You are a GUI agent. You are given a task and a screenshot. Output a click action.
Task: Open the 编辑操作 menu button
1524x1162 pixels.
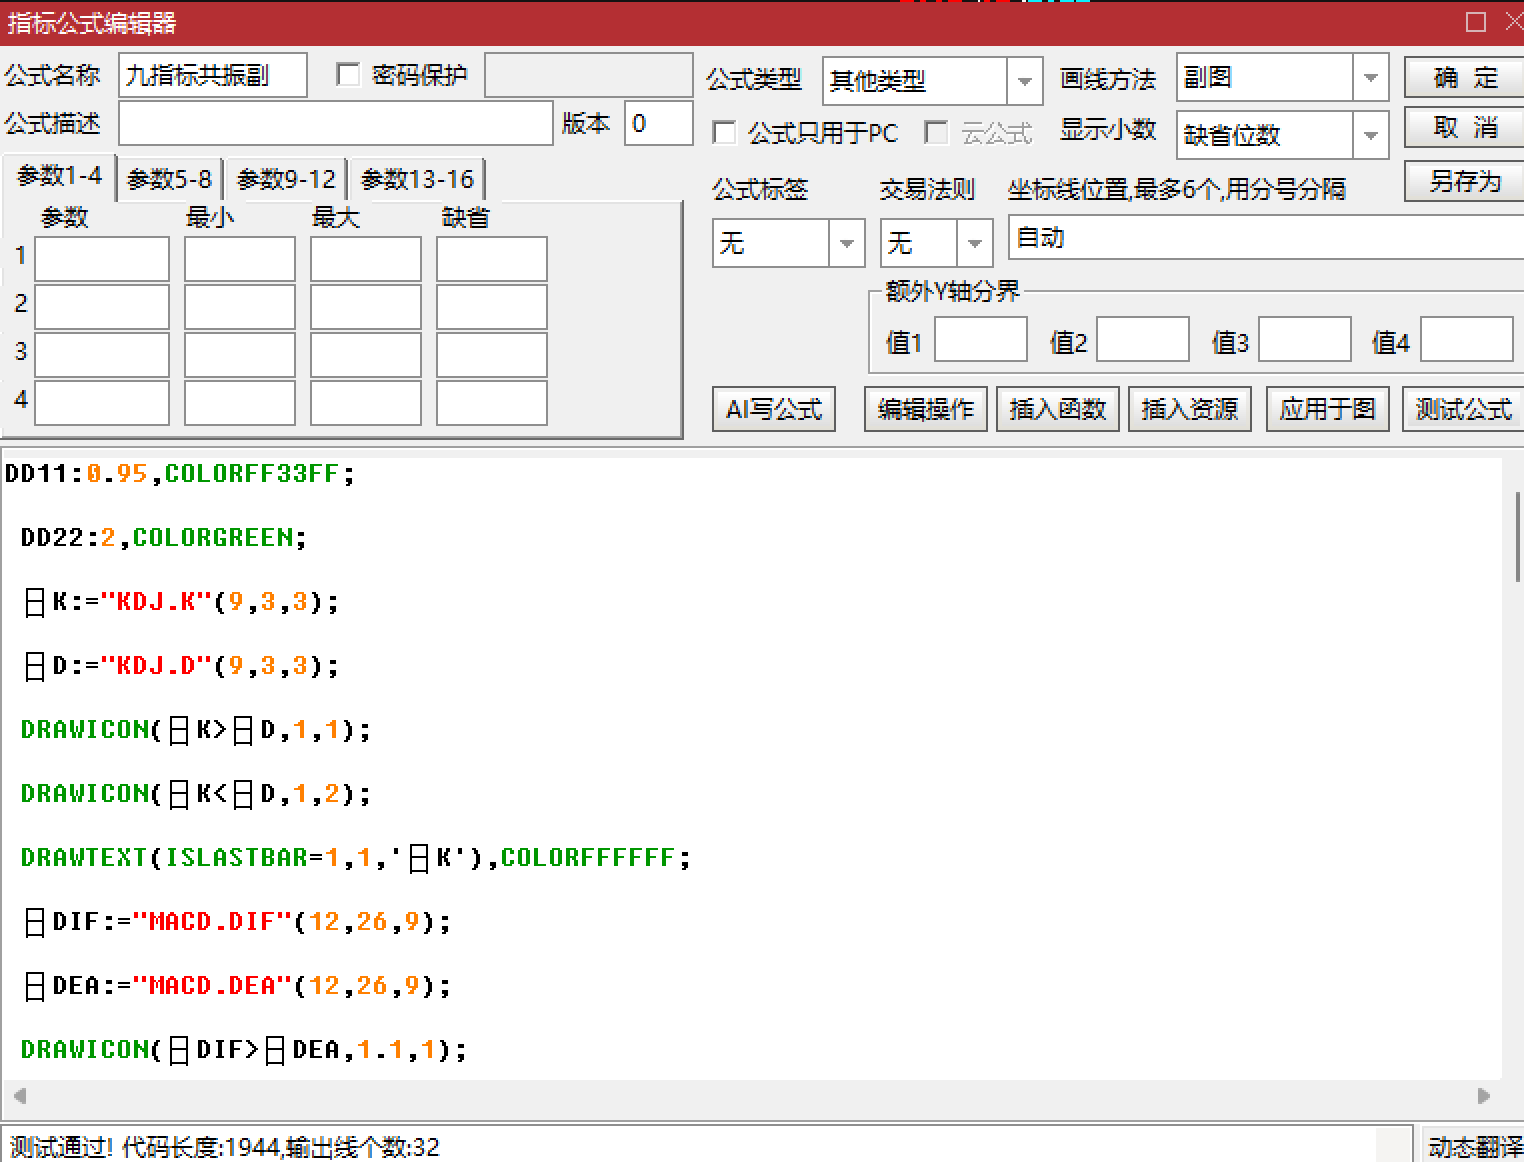click(925, 410)
